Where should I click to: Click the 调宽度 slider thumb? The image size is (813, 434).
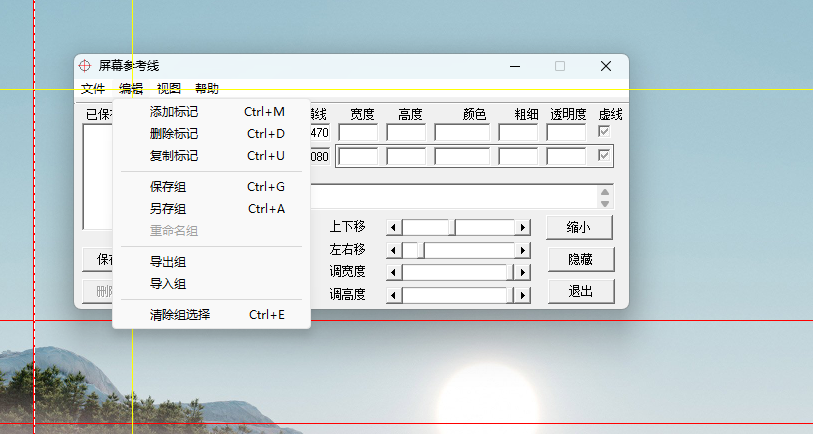click(x=510, y=272)
